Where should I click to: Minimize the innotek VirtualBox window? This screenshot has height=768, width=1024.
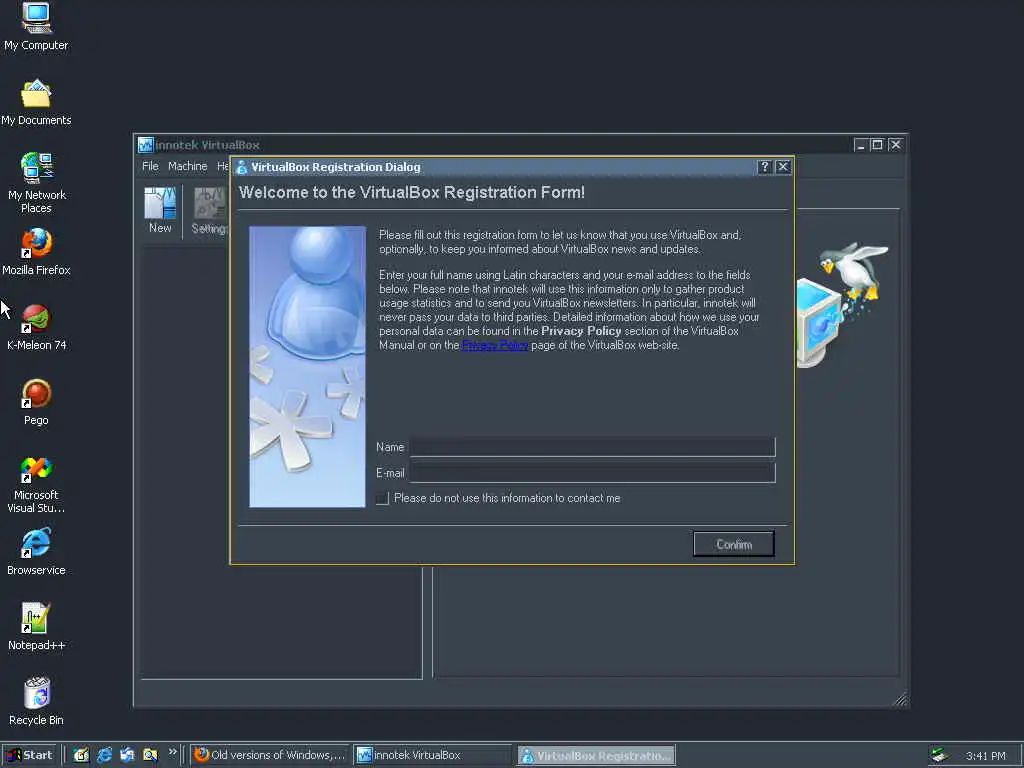click(x=860, y=145)
